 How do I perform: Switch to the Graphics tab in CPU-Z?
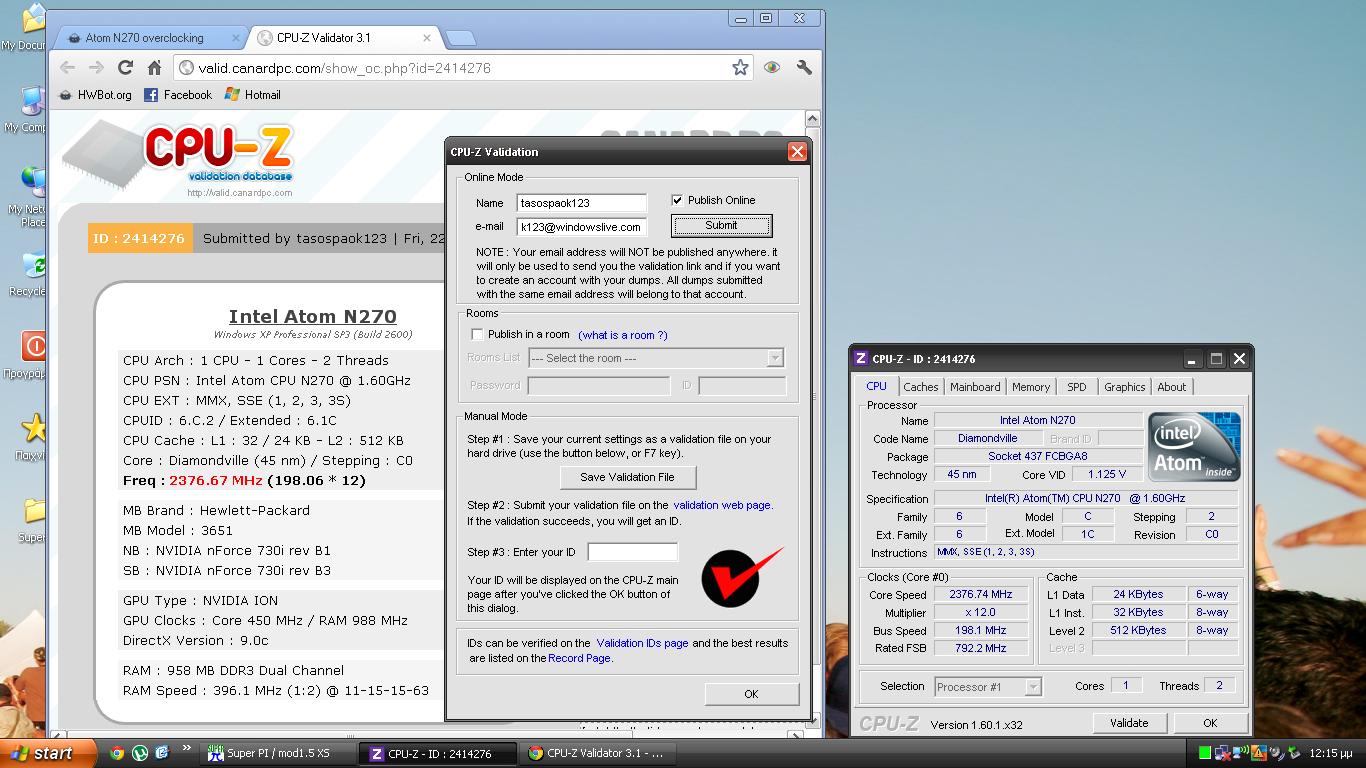1125,387
